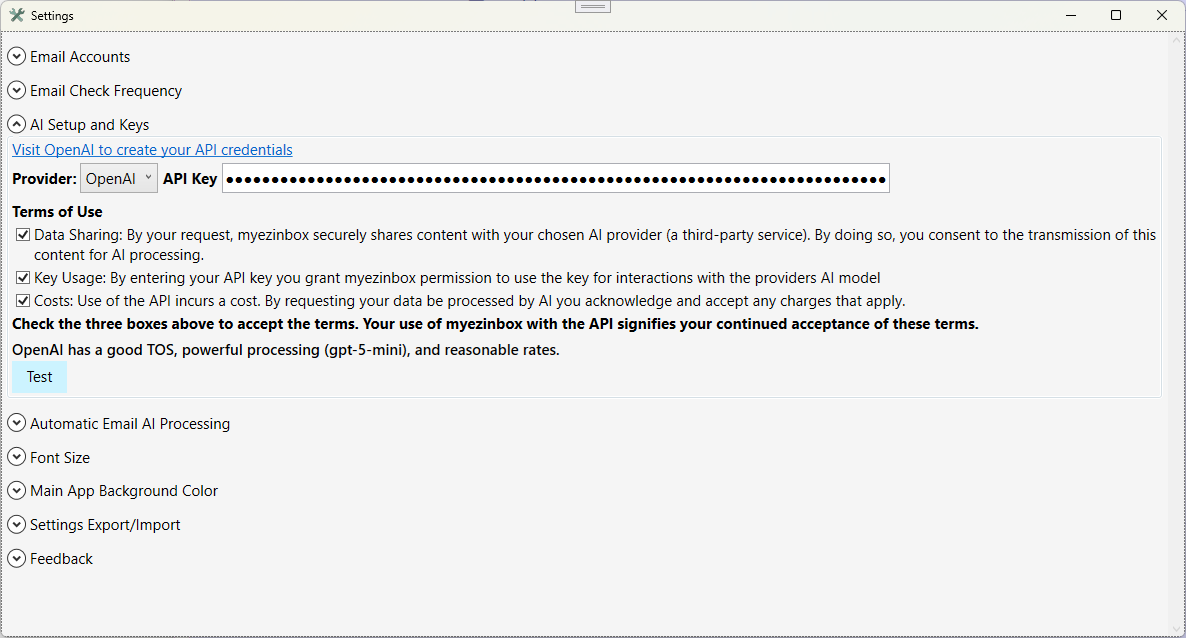The image size is (1186, 638).
Task: Expand the Feedback section chevron
Action: click(x=17, y=559)
